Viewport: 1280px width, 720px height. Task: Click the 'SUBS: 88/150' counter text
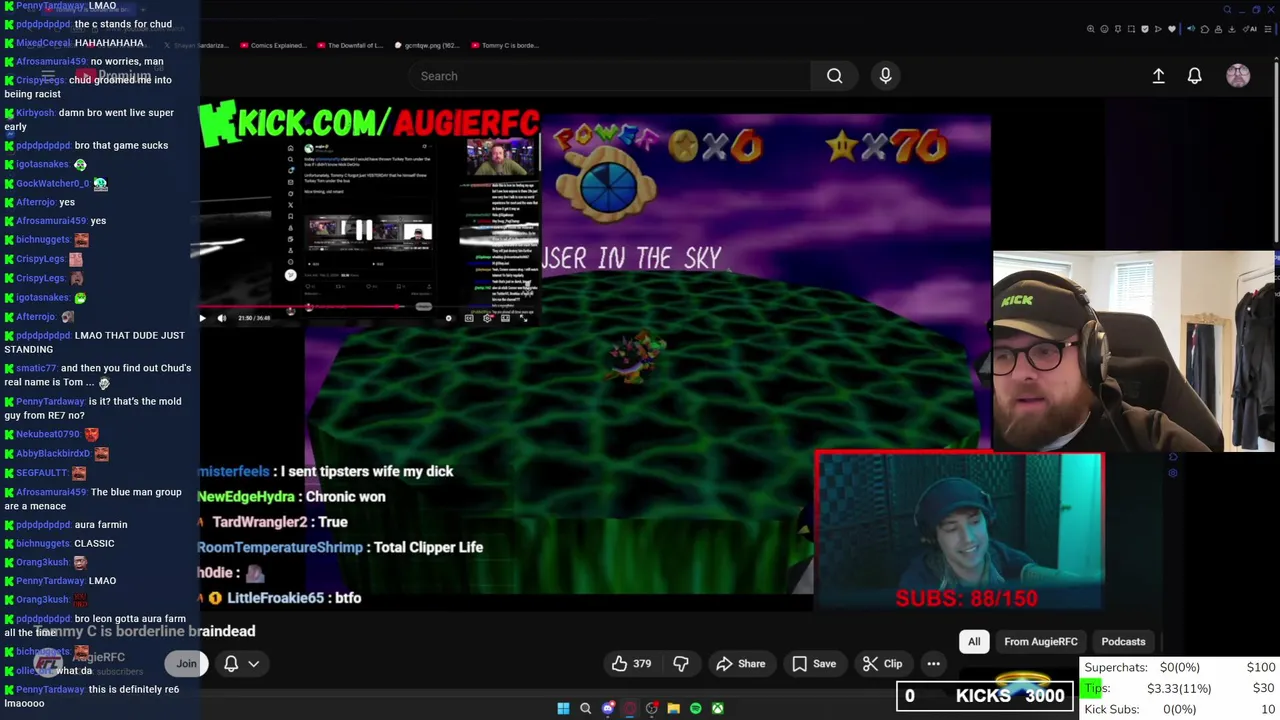point(966,598)
